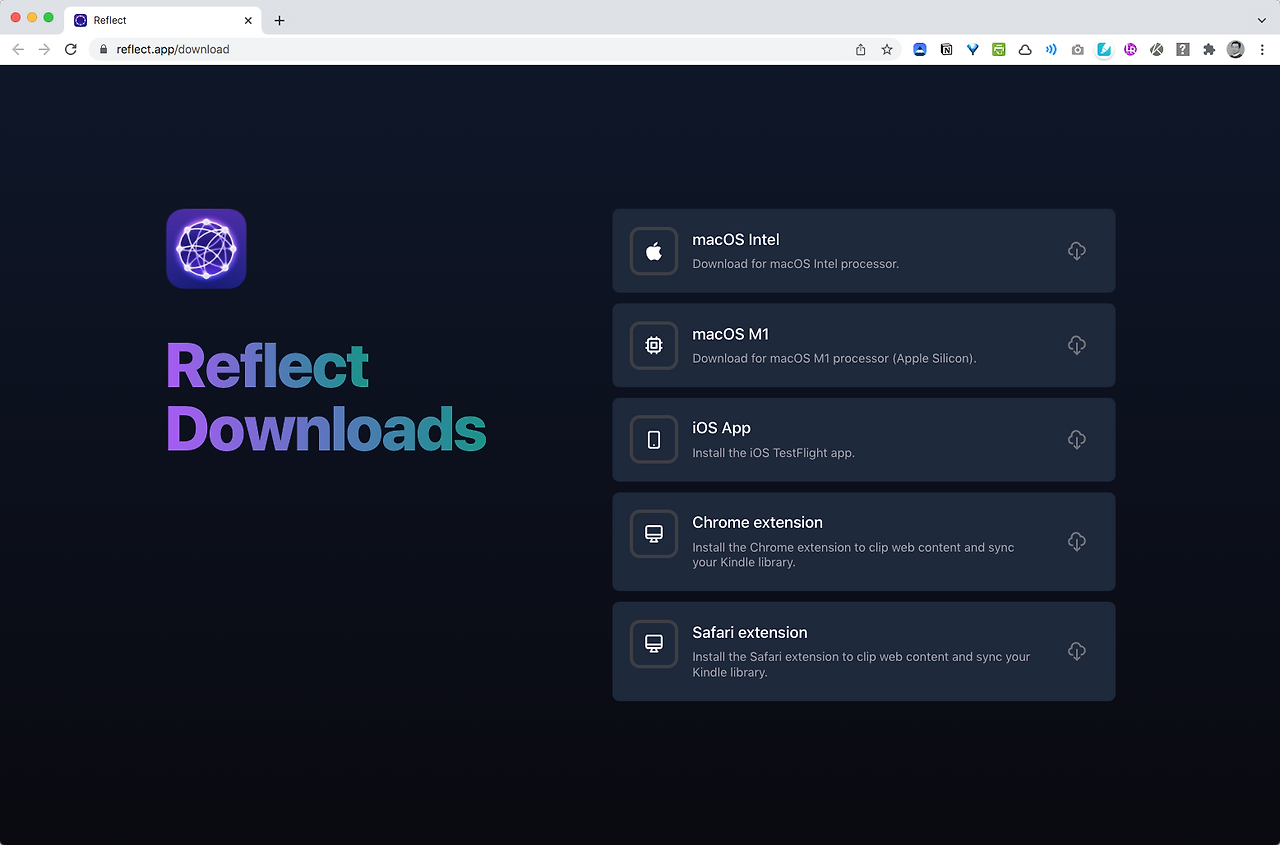Click the Apple icon on macOS Intel
The height and width of the screenshot is (845, 1280).
pos(654,251)
